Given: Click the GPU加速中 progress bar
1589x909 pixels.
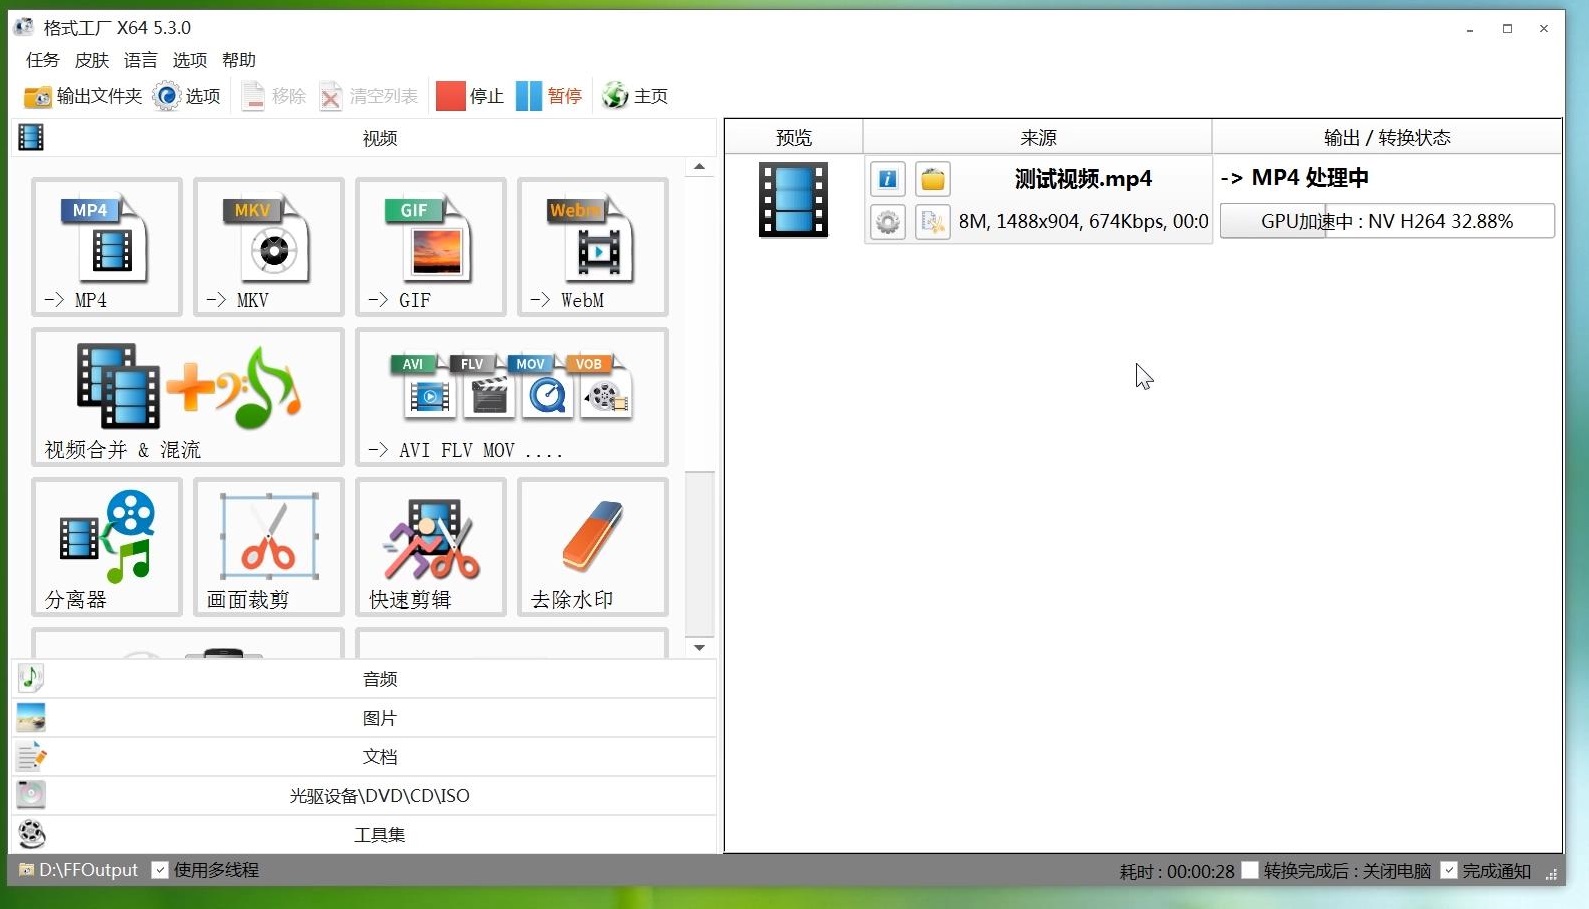Looking at the screenshot, I should [x=1387, y=221].
